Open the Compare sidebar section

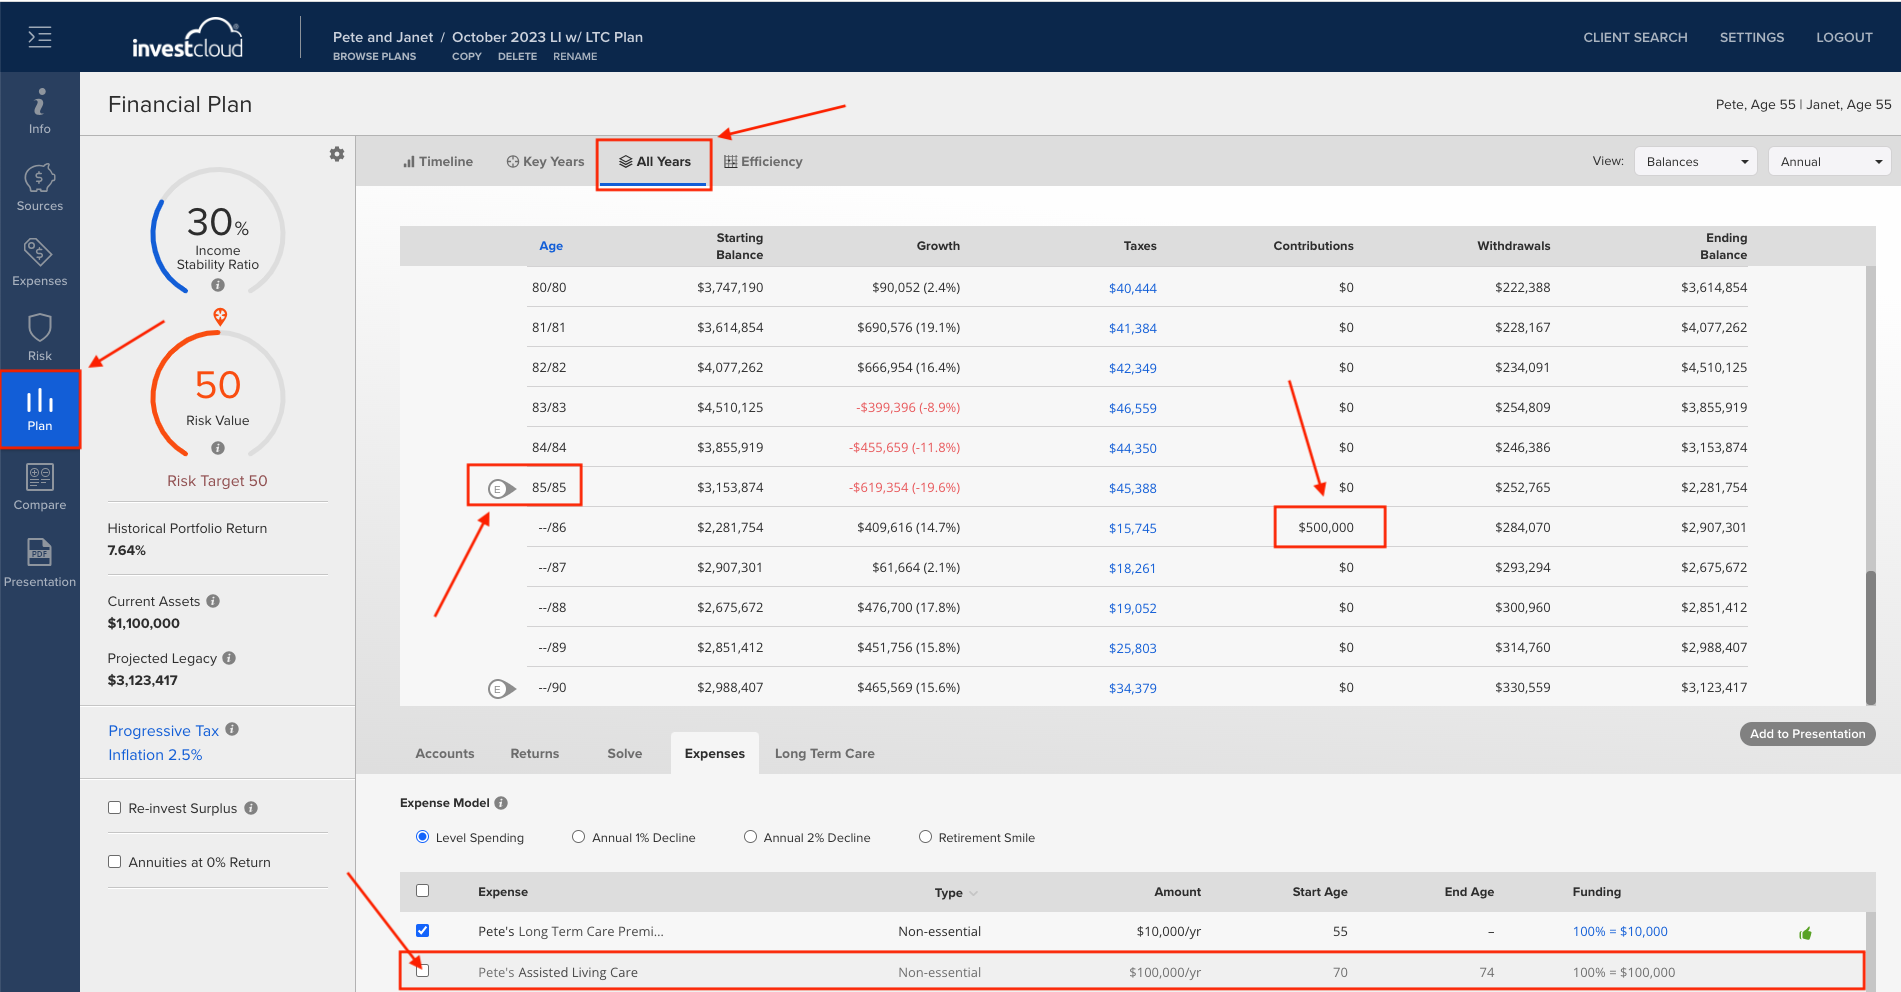click(x=39, y=487)
